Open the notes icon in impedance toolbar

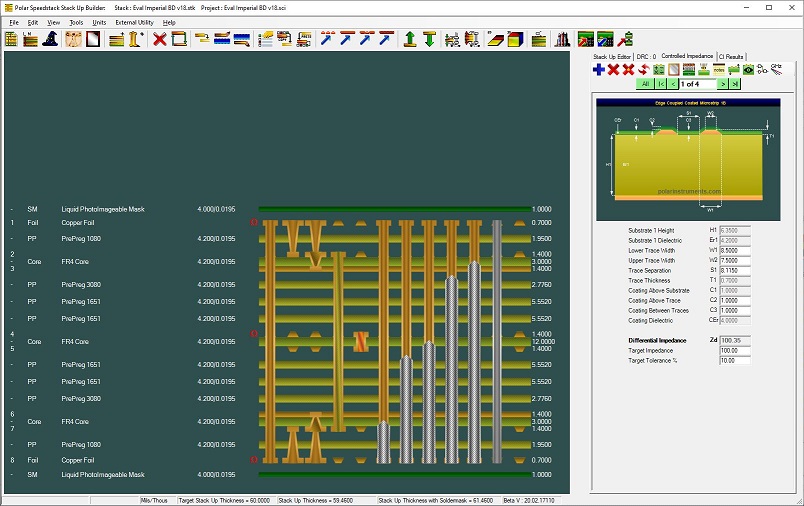click(719, 70)
